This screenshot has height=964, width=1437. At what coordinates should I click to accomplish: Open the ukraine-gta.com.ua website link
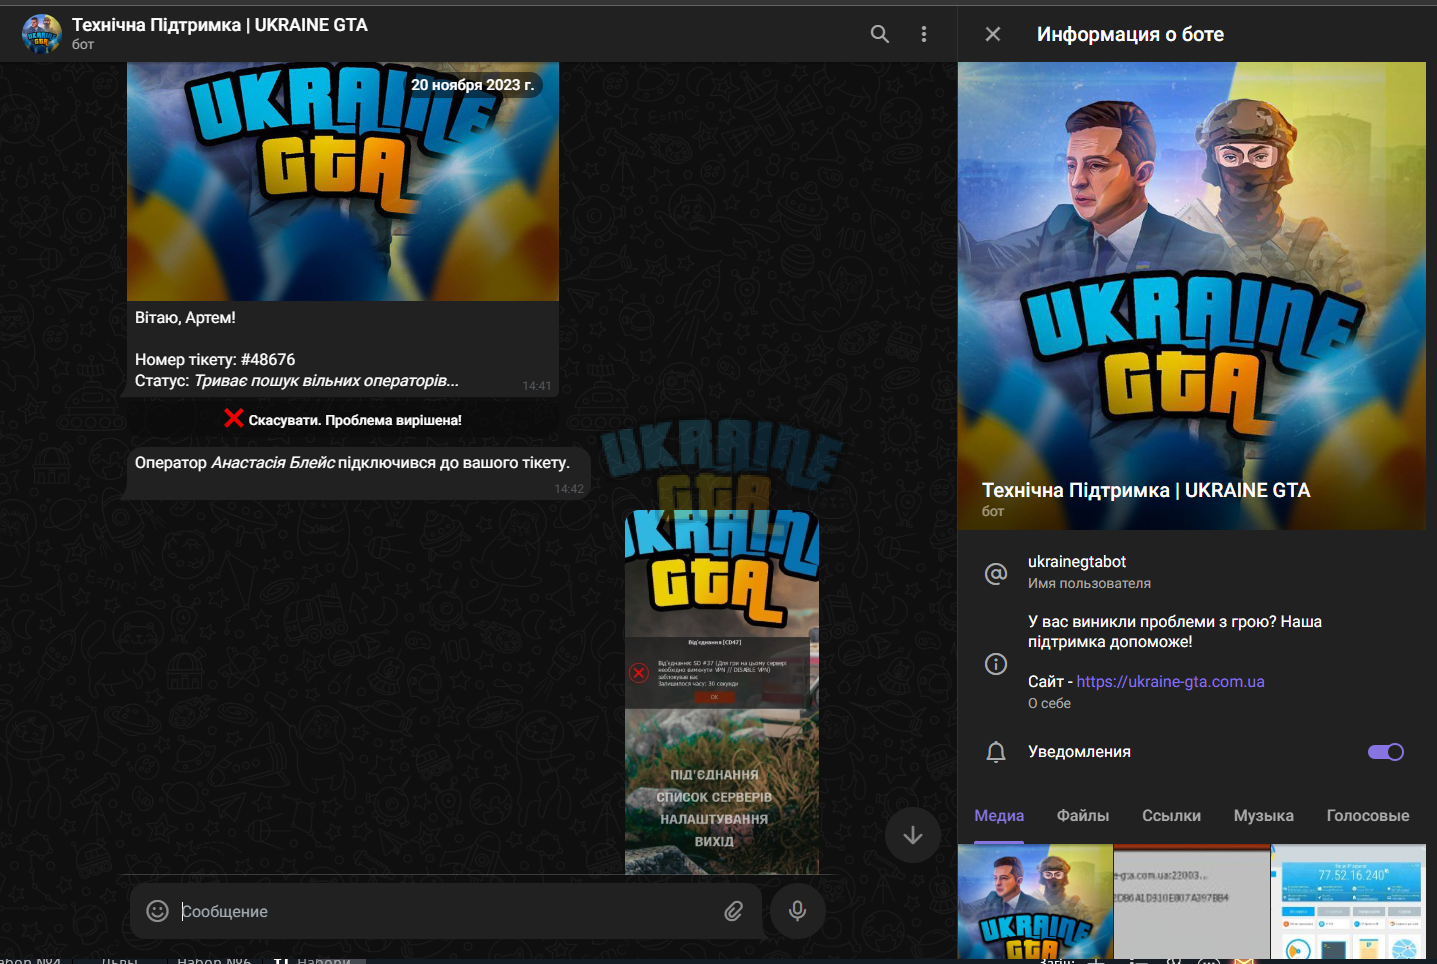pos(1170,682)
